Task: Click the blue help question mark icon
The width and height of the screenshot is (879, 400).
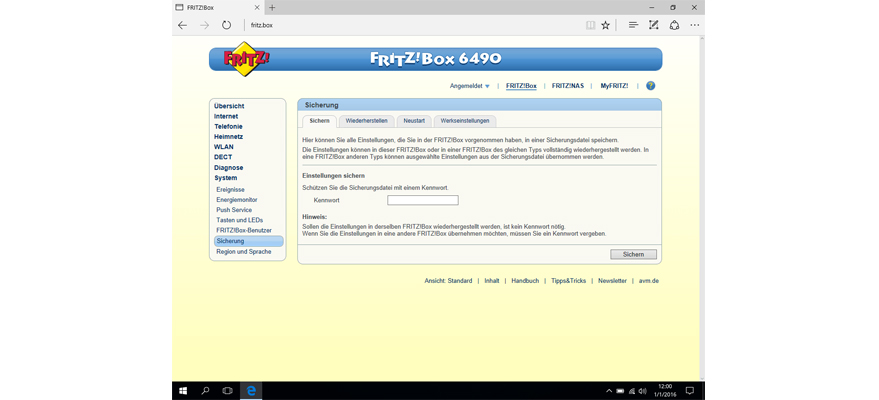Action: pyautogui.click(x=650, y=86)
